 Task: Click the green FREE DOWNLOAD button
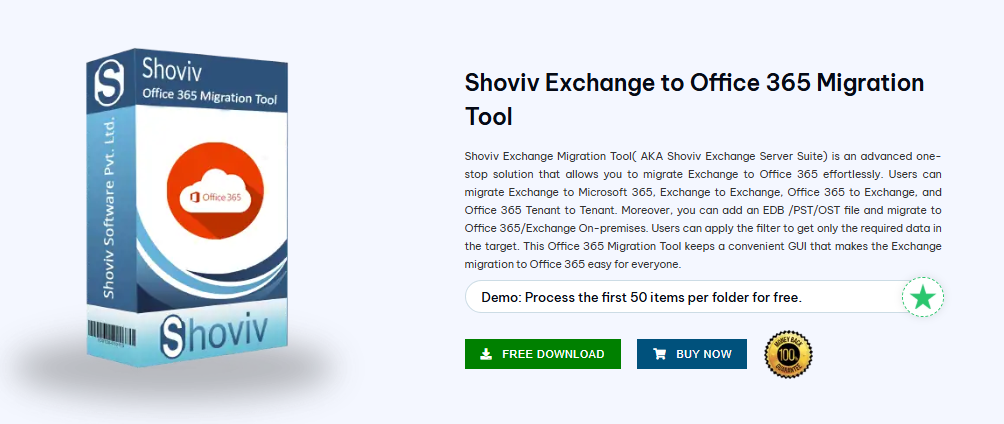542,354
